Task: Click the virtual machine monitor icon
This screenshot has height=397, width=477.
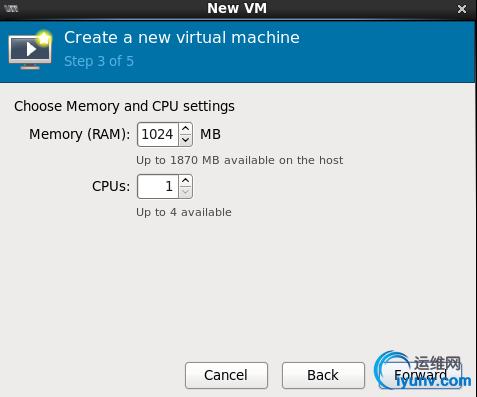Action: (x=30, y=50)
